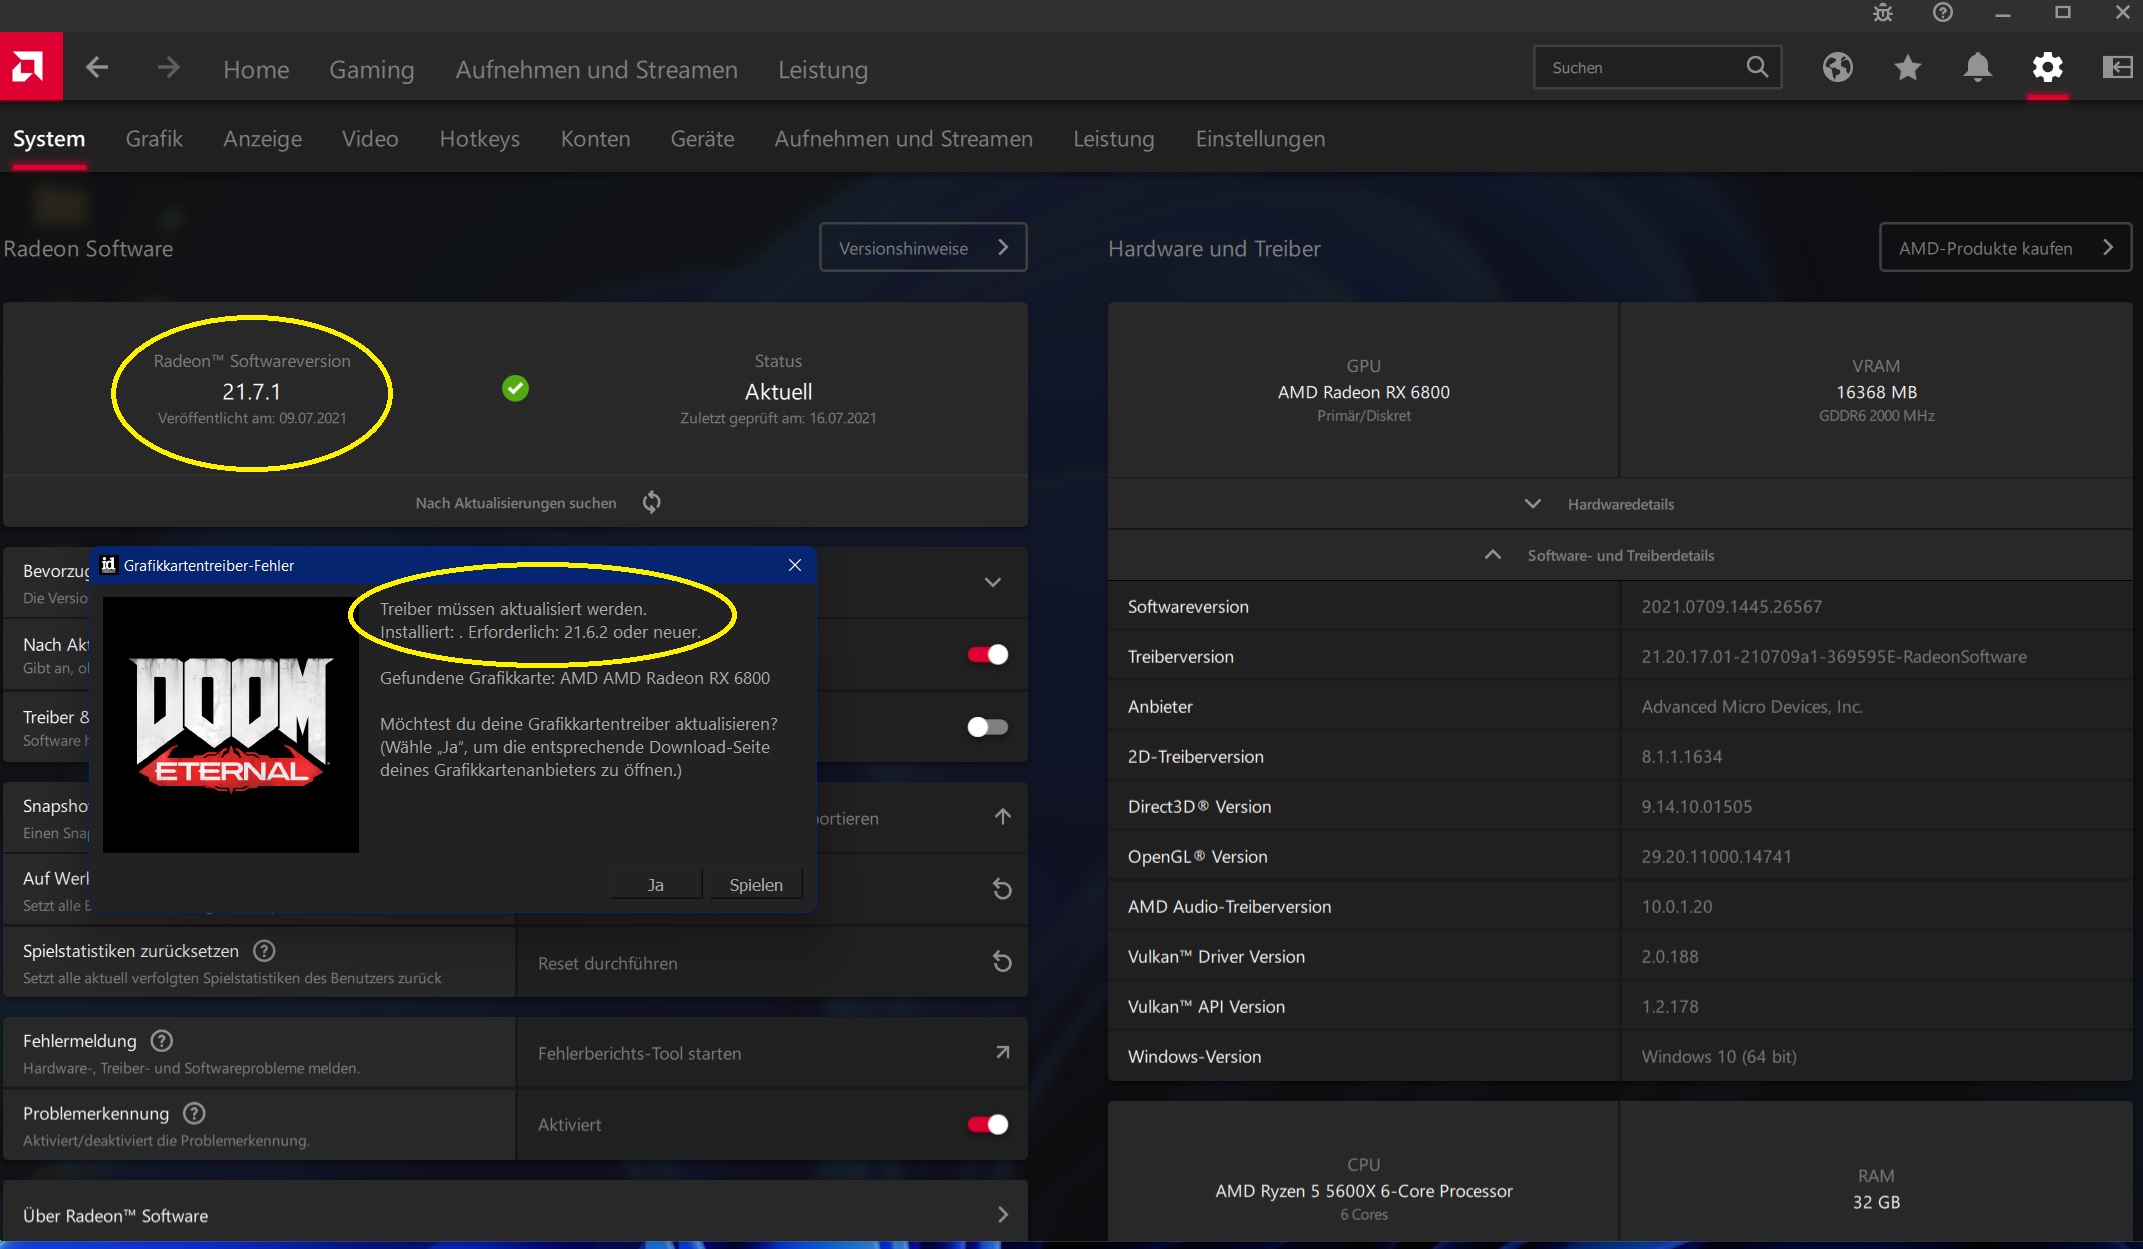Click the DOOM Eternal image in dialog

[231, 725]
